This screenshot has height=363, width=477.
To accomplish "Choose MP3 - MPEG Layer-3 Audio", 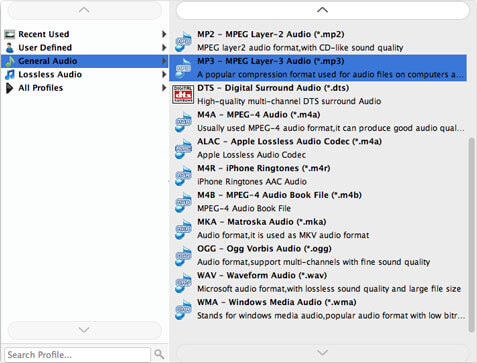I will [x=271, y=61].
